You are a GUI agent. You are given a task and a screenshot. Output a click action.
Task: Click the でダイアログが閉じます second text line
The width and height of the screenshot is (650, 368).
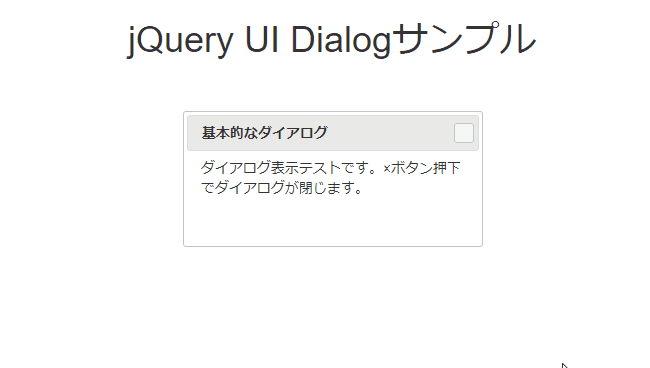tap(281, 188)
